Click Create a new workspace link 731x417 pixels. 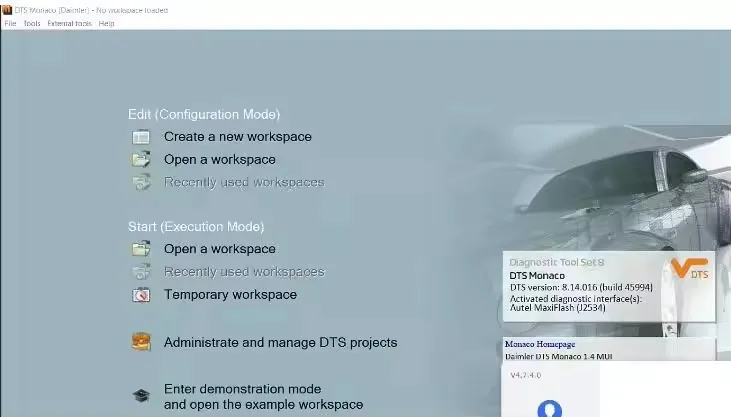pyautogui.click(x=238, y=137)
